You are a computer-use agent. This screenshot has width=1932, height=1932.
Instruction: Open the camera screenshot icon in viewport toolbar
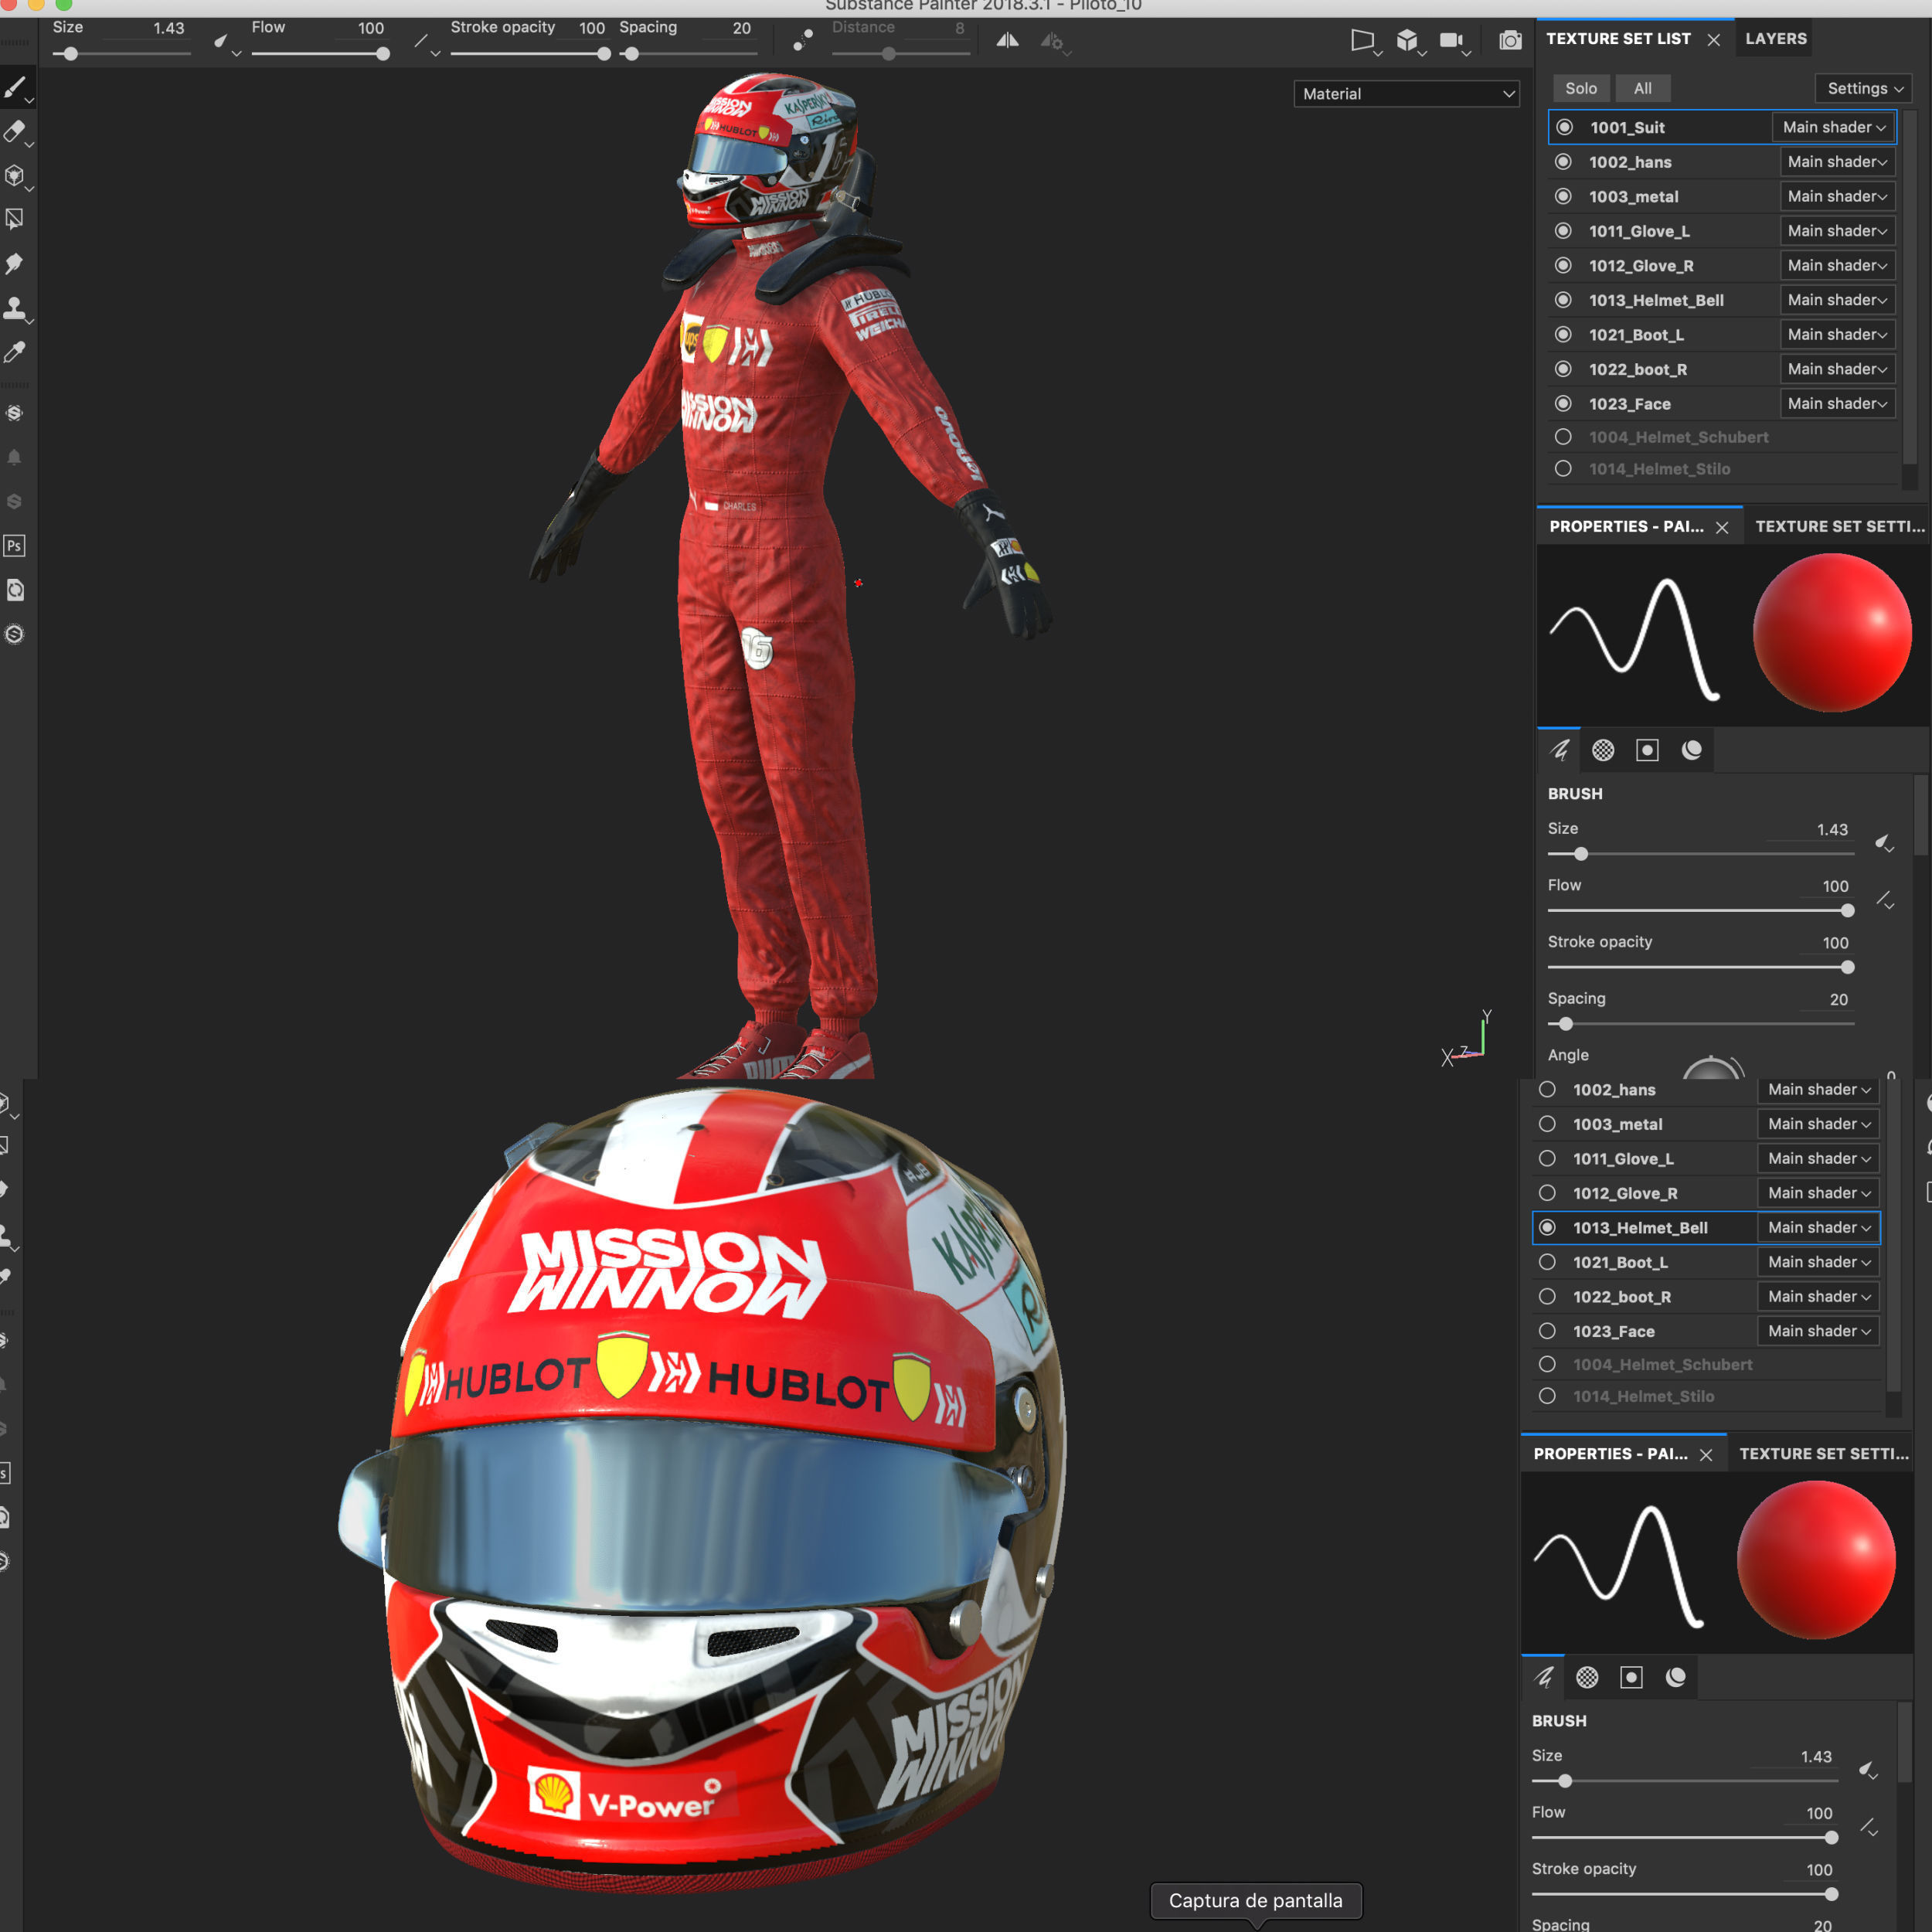(1510, 40)
